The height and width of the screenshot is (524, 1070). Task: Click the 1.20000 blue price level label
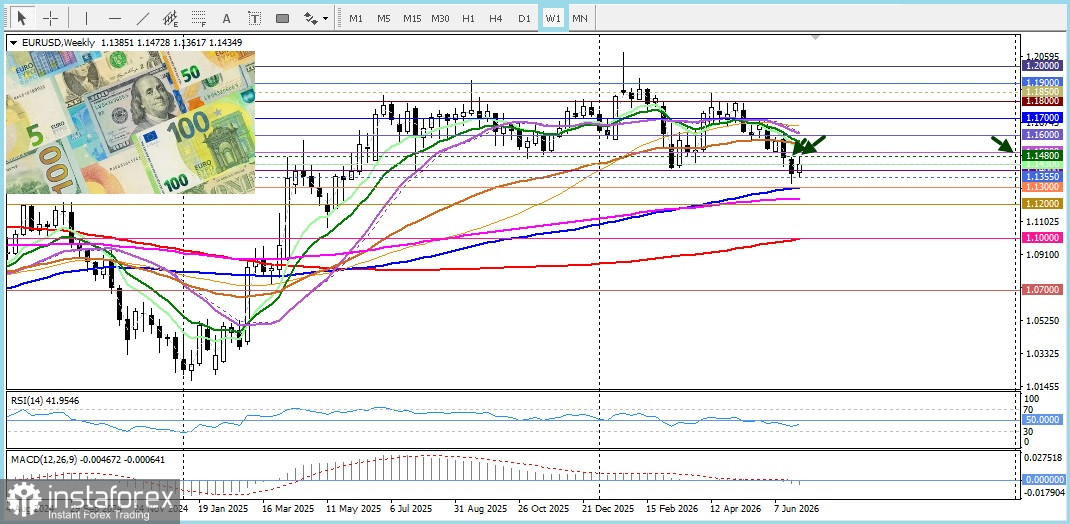[1043, 66]
